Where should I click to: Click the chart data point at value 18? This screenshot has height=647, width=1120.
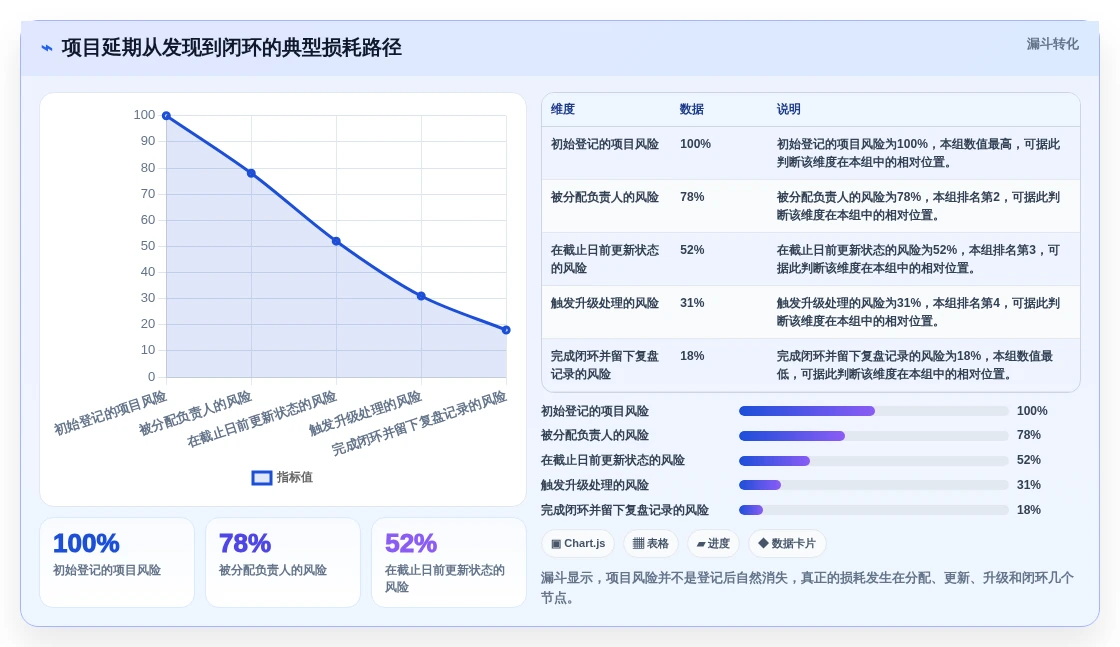(506, 330)
